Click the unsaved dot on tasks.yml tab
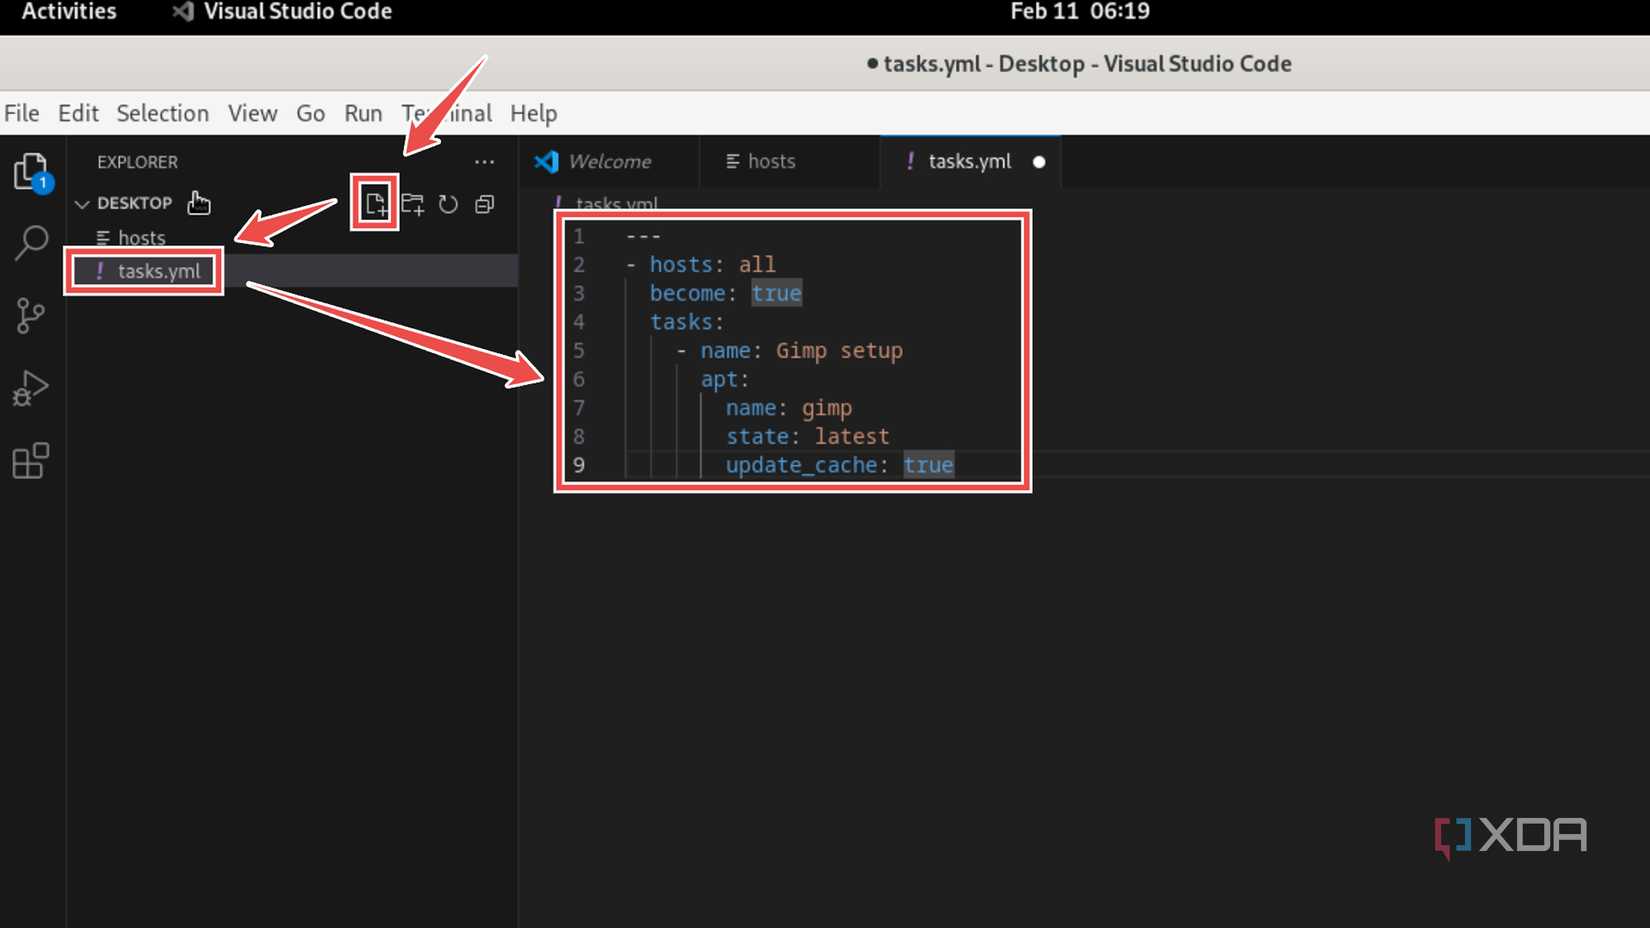 (x=1039, y=162)
